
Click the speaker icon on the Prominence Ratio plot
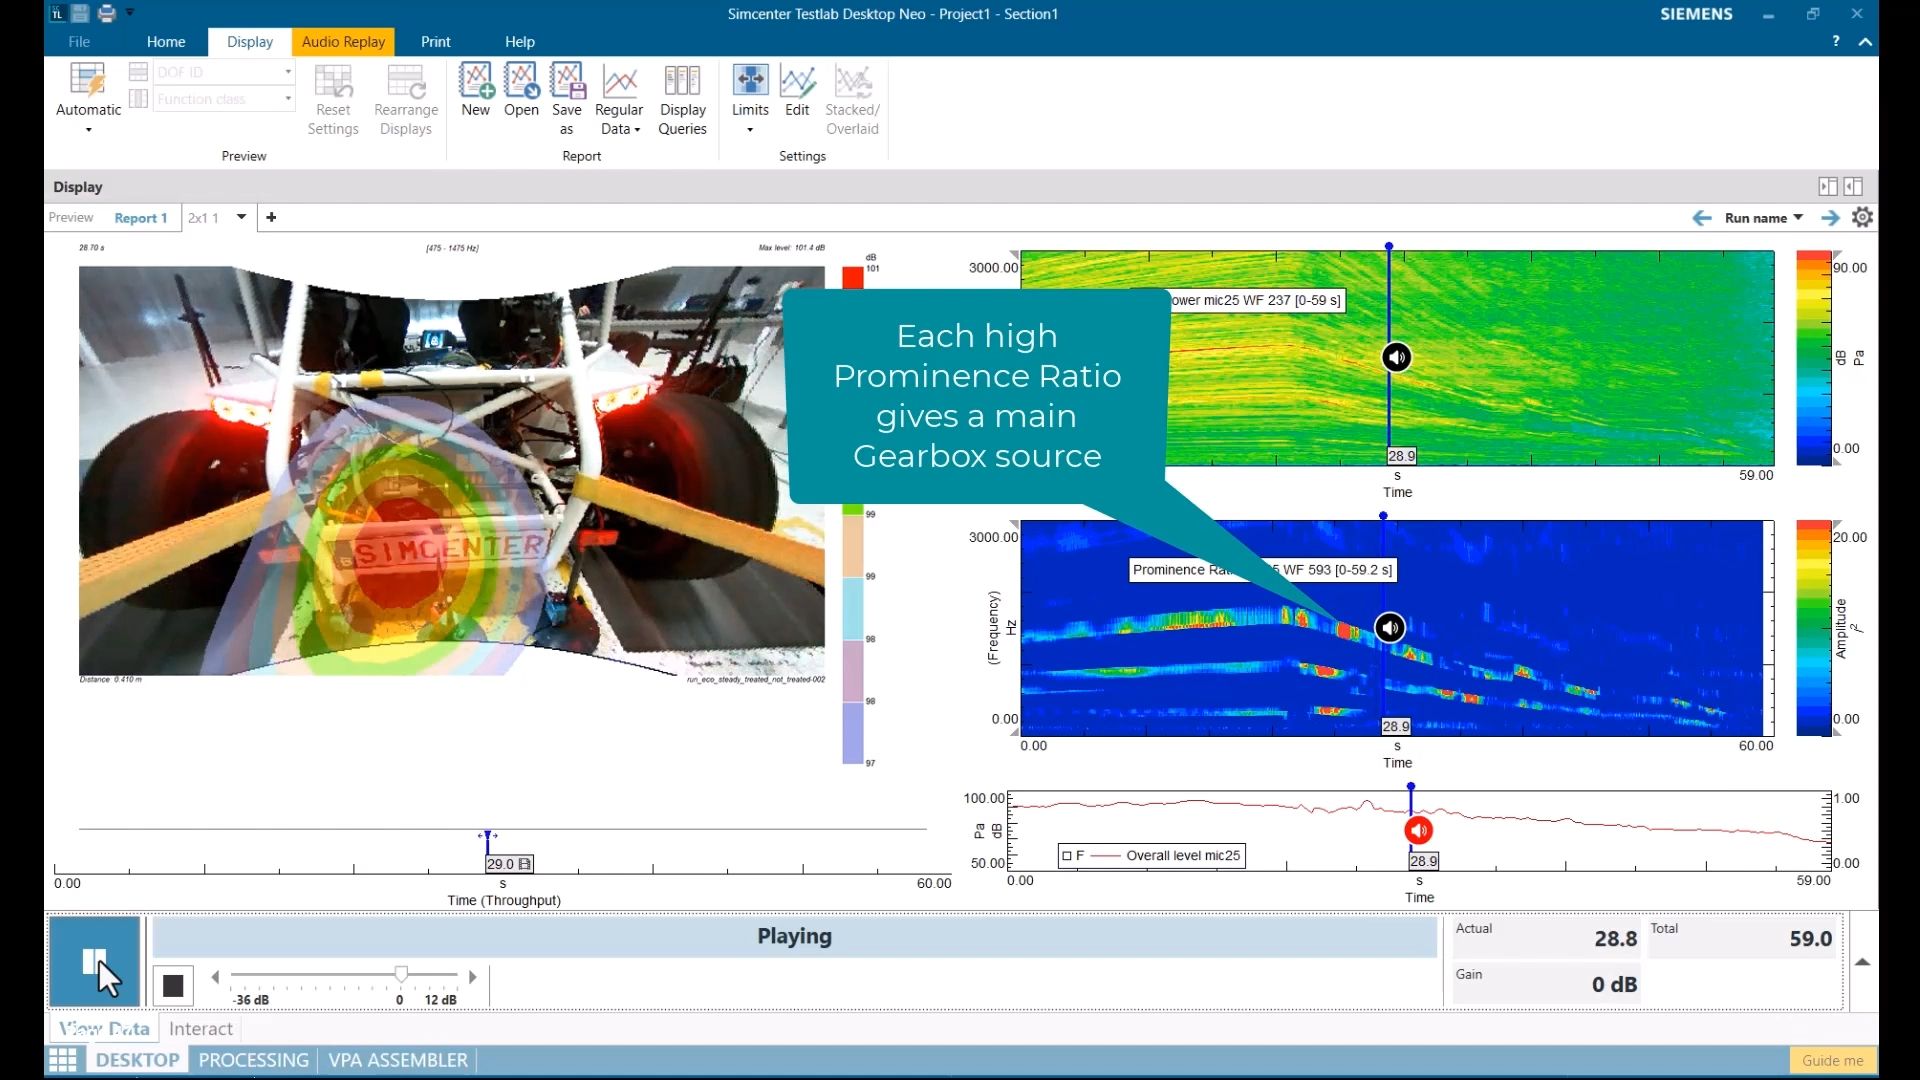(1390, 627)
